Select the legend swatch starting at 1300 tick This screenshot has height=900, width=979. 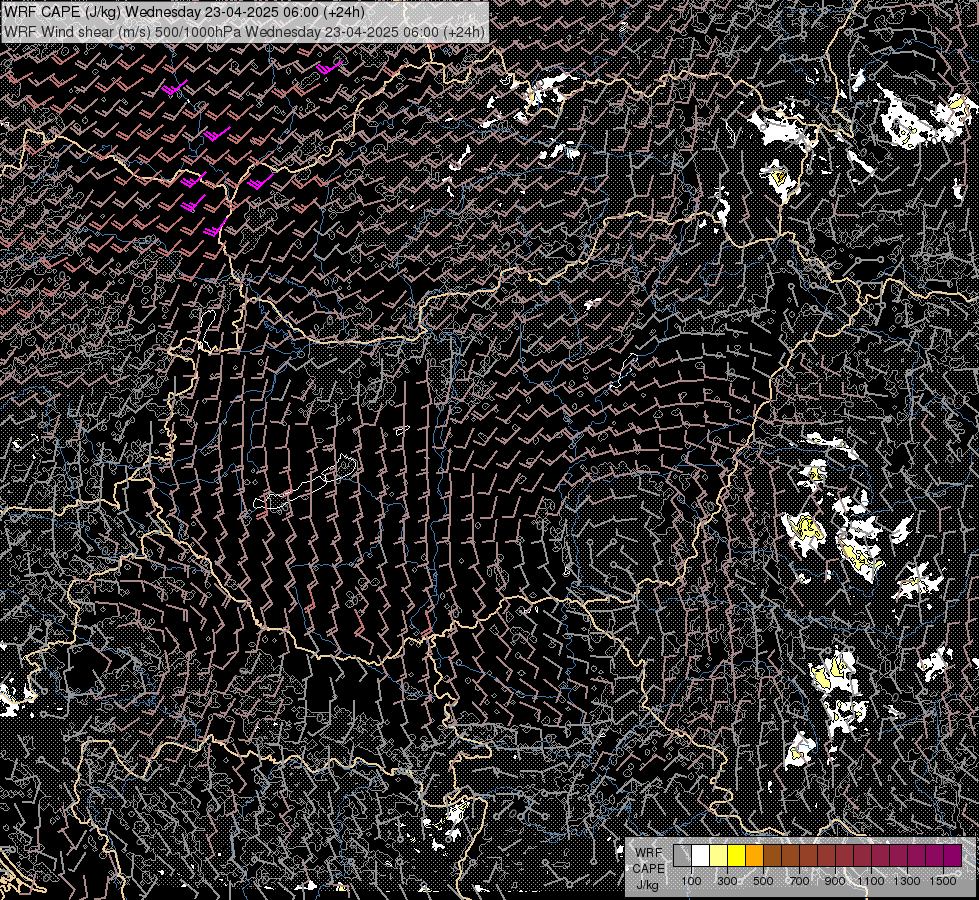pyautogui.click(x=917, y=856)
